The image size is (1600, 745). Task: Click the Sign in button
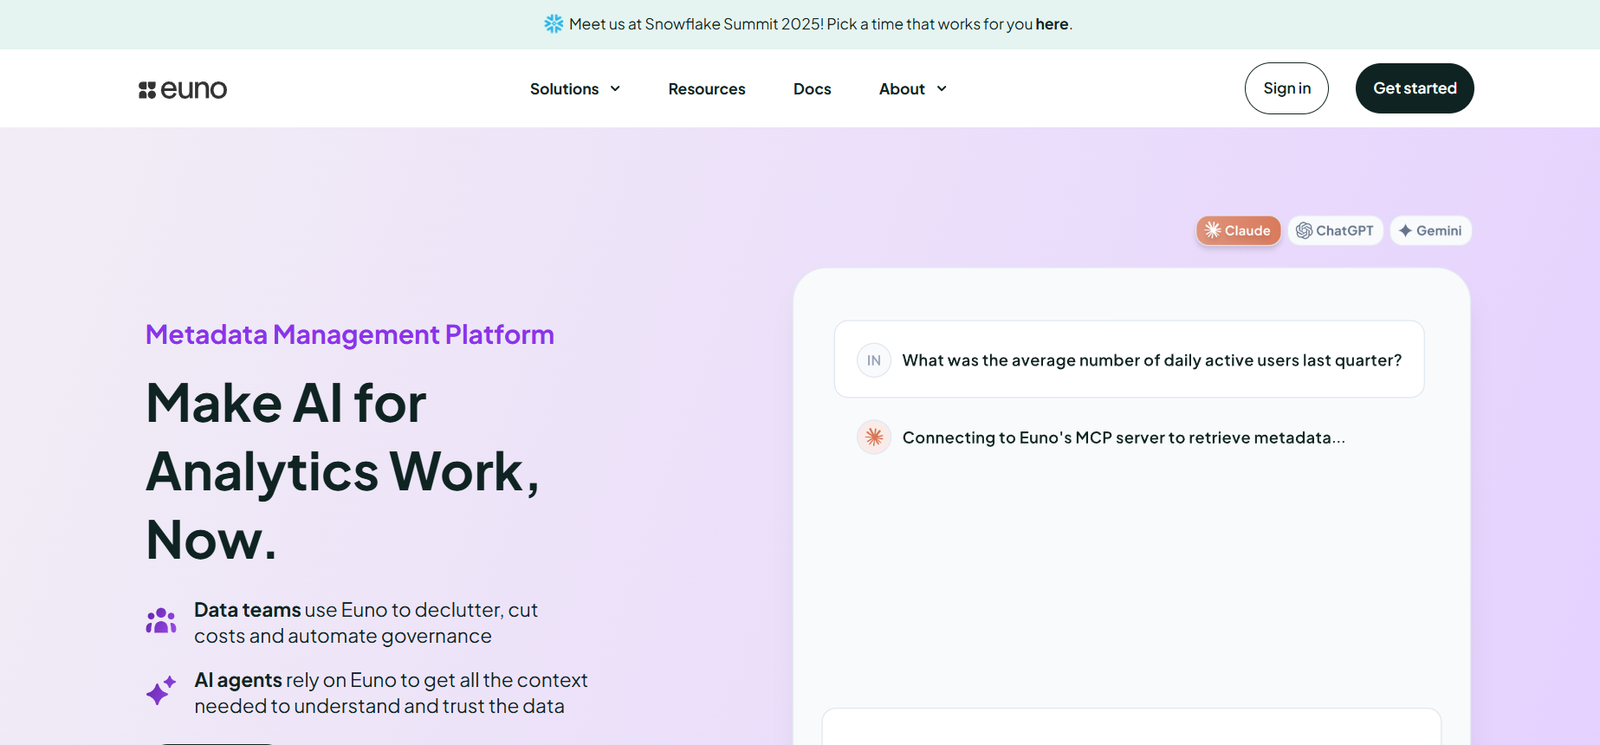(1286, 88)
